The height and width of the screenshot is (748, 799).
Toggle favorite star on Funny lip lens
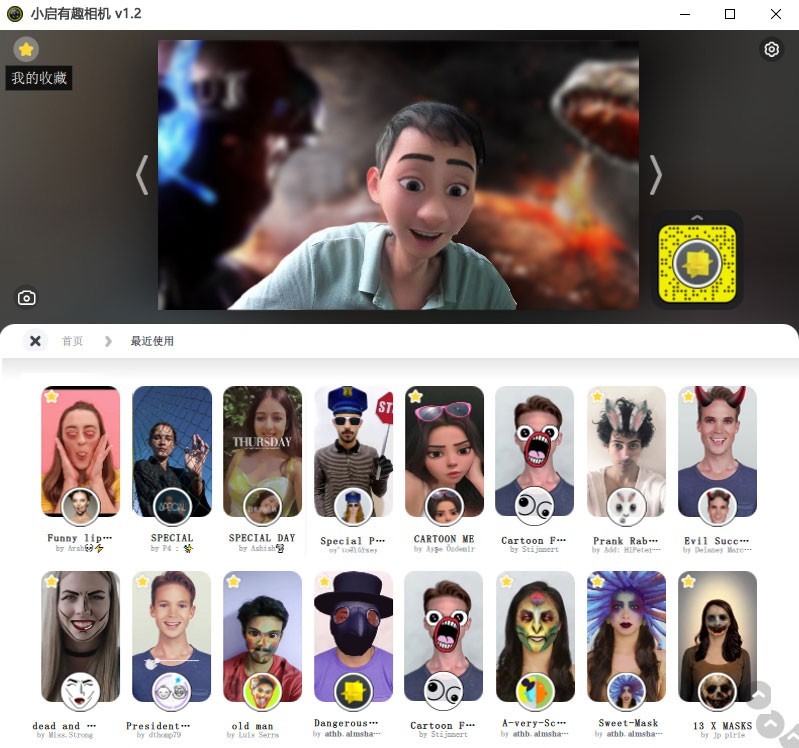coord(51,396)
